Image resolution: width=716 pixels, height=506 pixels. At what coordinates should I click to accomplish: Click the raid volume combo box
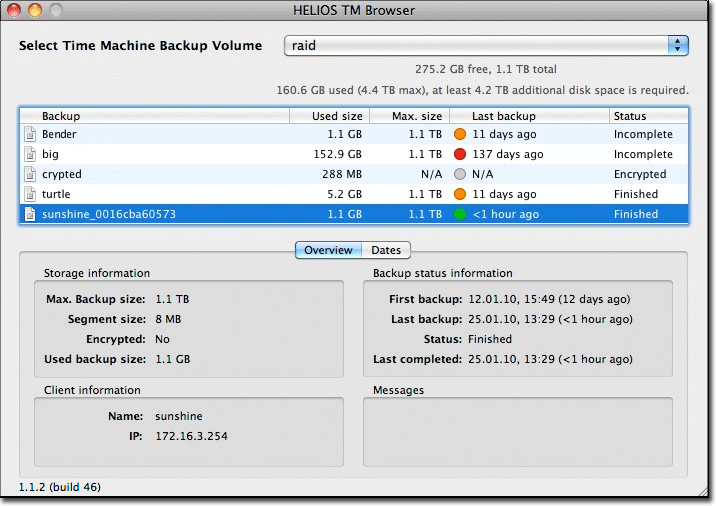486,45
